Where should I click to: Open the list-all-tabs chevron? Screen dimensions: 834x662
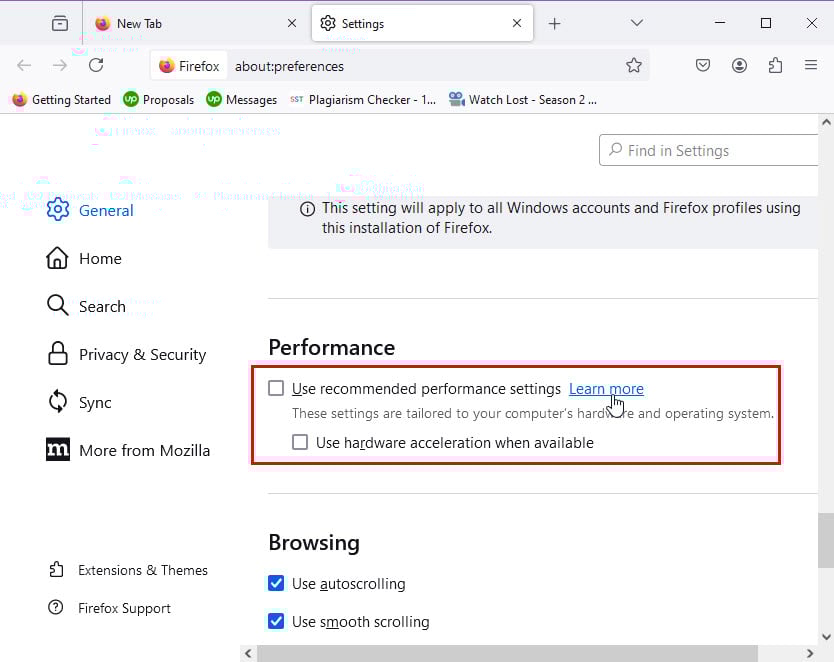tap(637, 22)
